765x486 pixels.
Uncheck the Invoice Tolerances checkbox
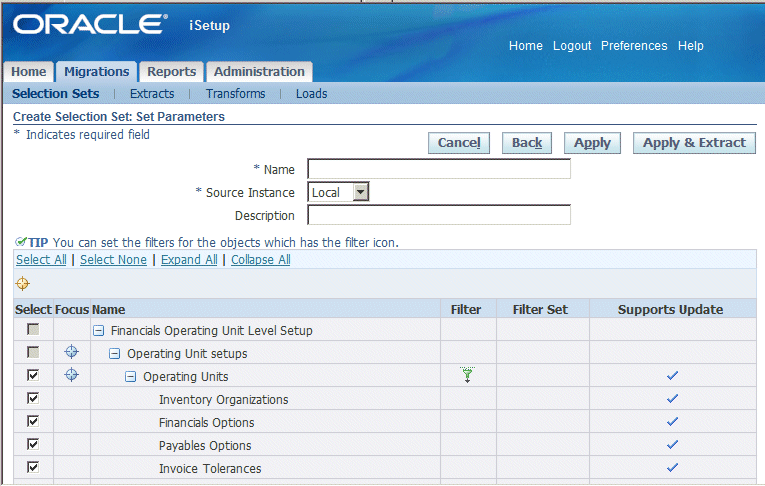click(33, 467)
